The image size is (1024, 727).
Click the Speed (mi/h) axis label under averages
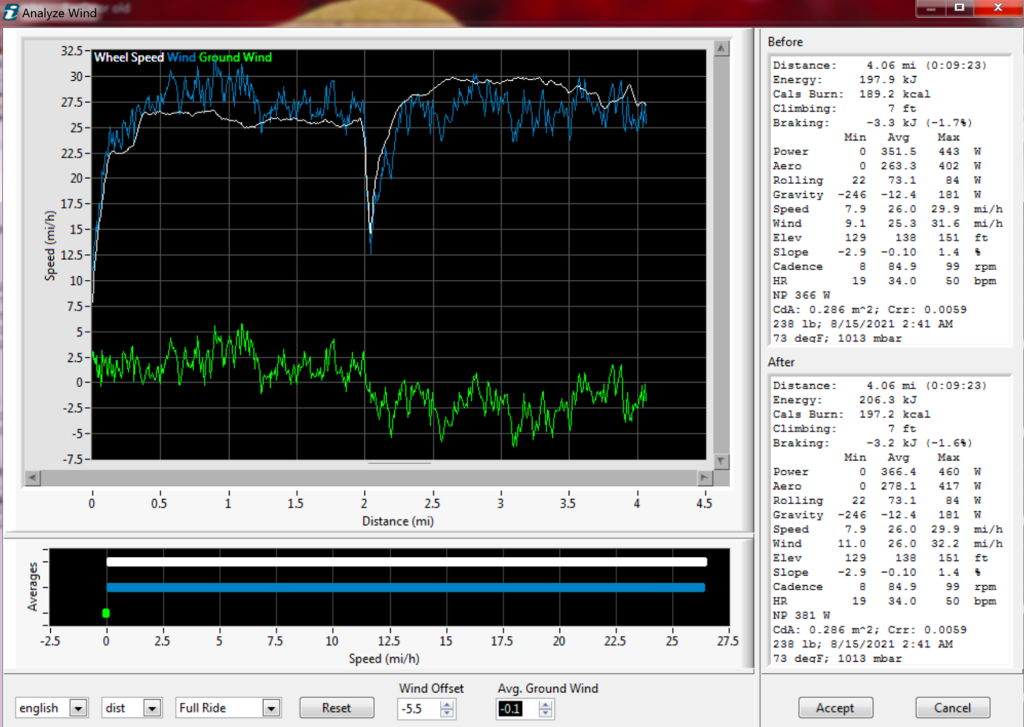(x=384, y=658)
